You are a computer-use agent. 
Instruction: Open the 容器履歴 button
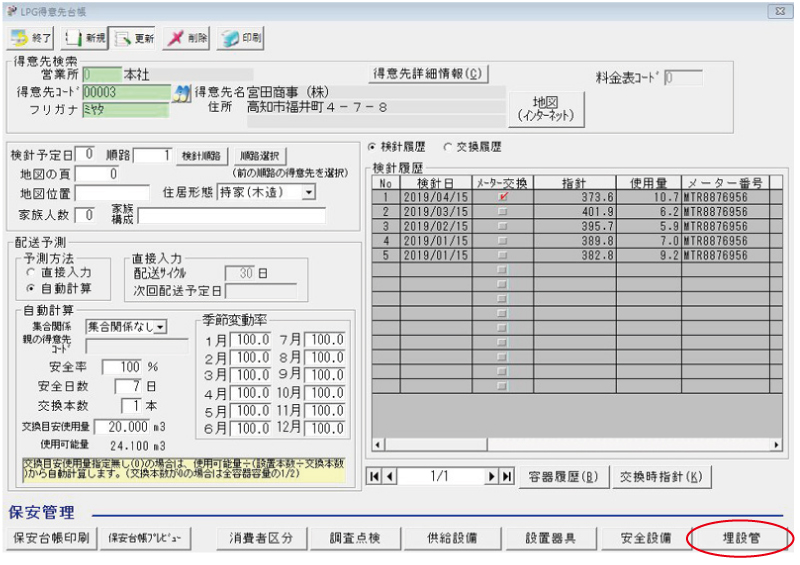click(564, 477)
